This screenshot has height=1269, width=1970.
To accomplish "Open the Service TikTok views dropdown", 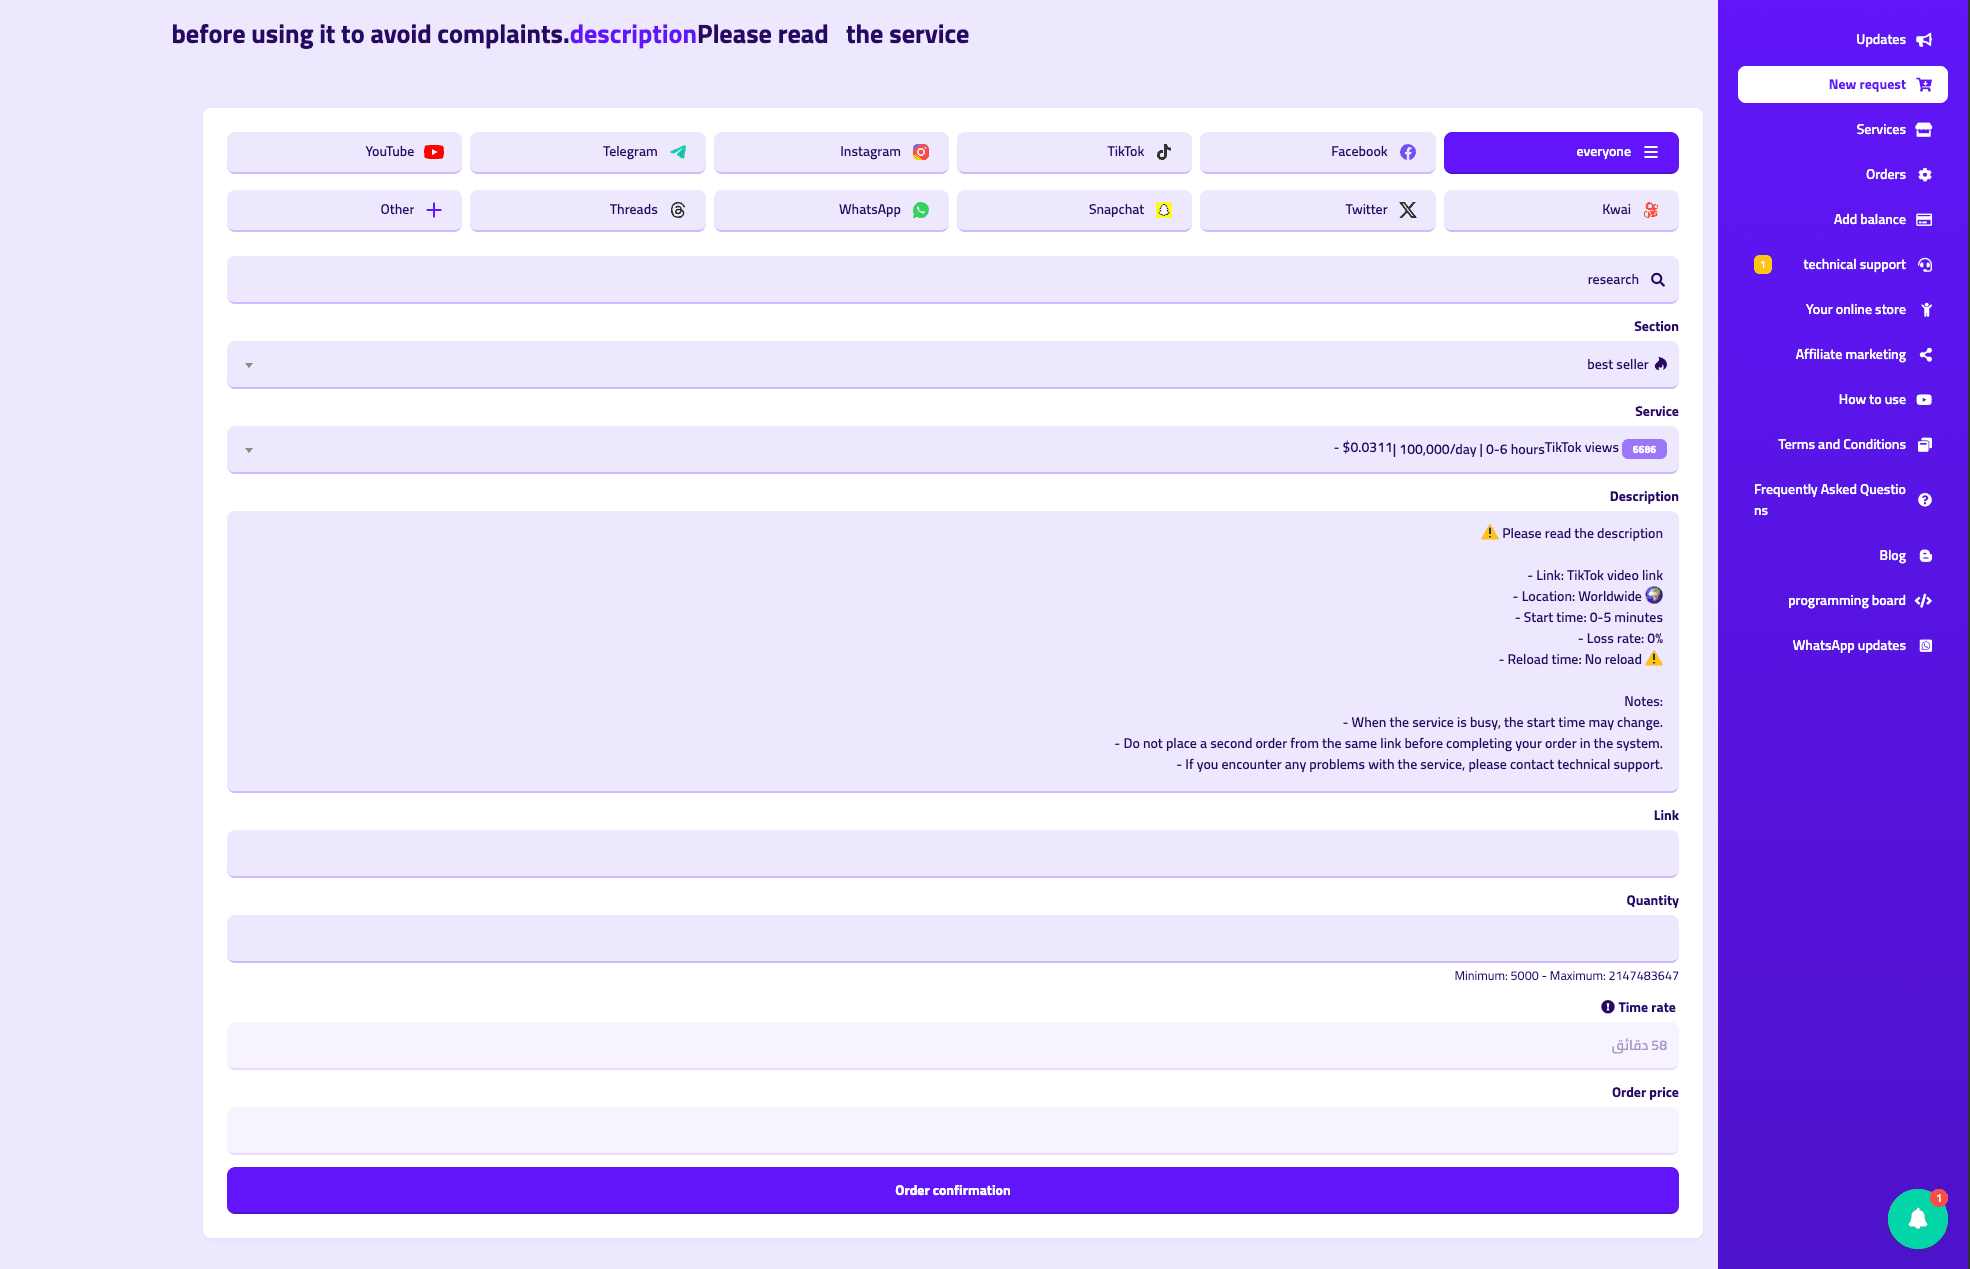I will (952, 450).
